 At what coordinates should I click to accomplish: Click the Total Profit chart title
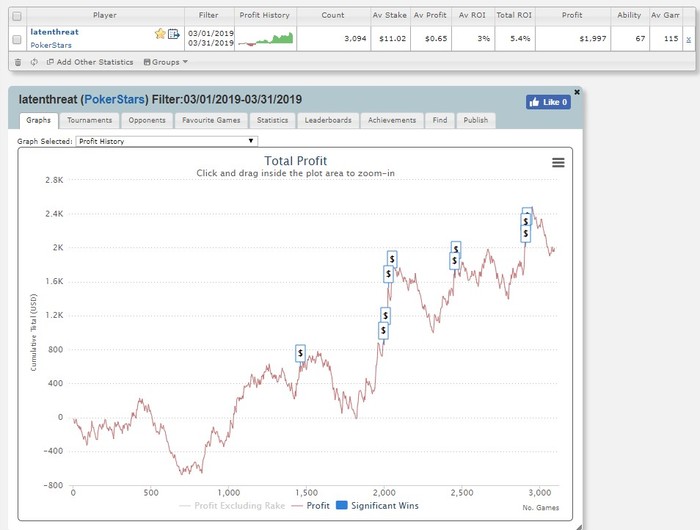pos(296,161)
